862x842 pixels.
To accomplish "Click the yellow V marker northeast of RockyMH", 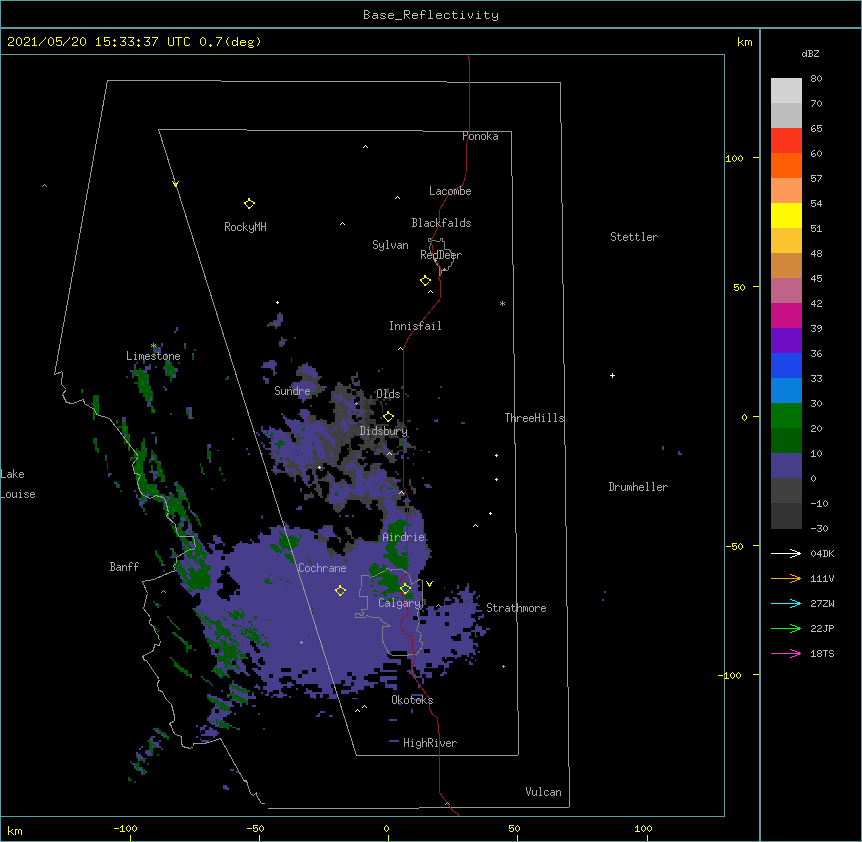I will (175, 184).
